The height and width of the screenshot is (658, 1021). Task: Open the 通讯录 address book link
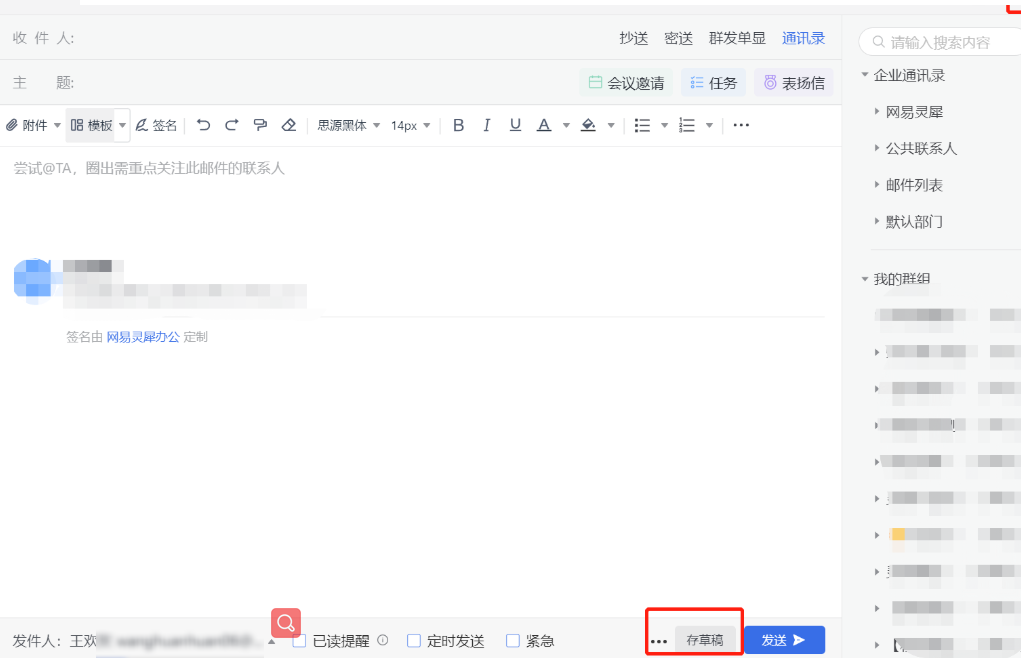[x=804, y=38]
